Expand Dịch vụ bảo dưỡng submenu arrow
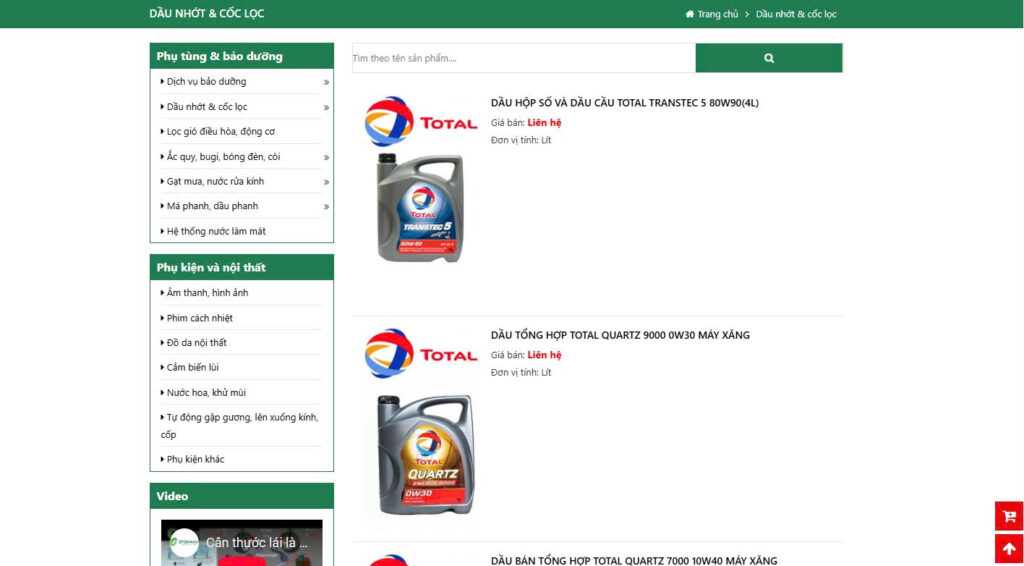1024x566 pixels. coord(326,82)
